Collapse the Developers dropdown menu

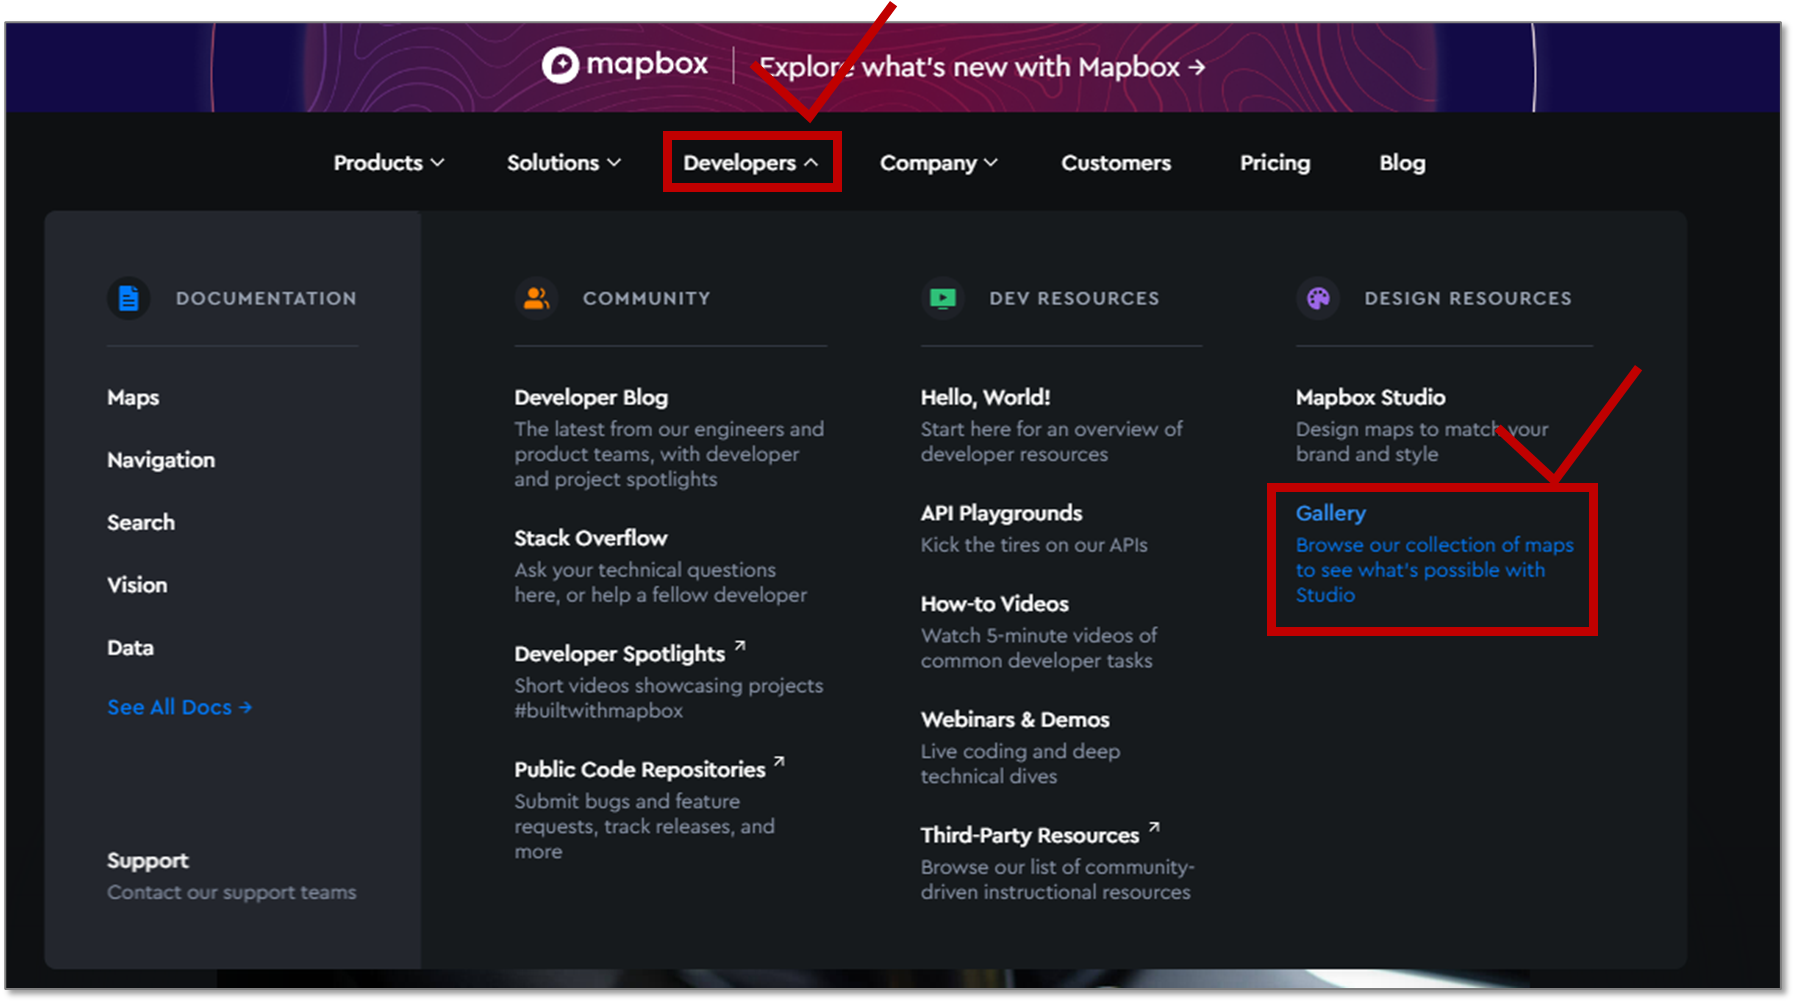click(751, 162)
